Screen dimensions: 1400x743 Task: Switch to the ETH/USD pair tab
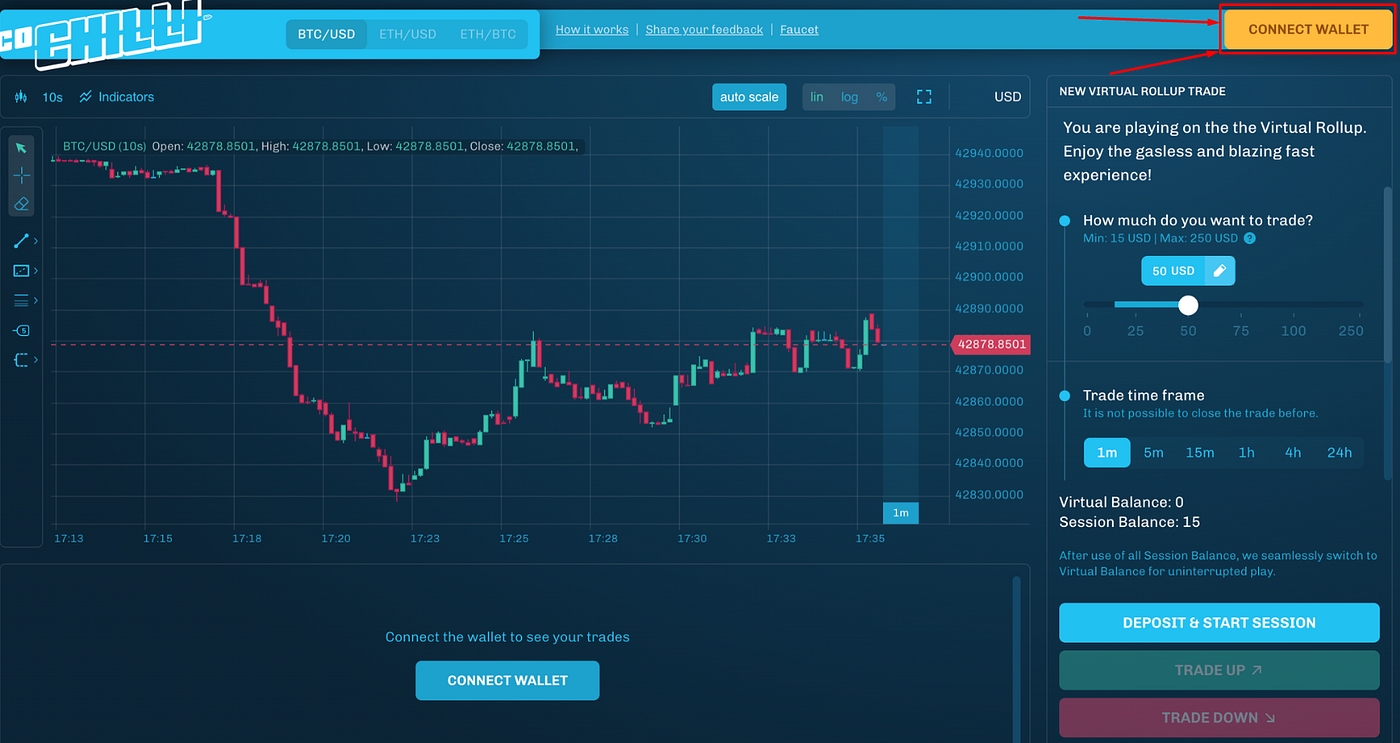pyautogui.click(x=407, y=34)
